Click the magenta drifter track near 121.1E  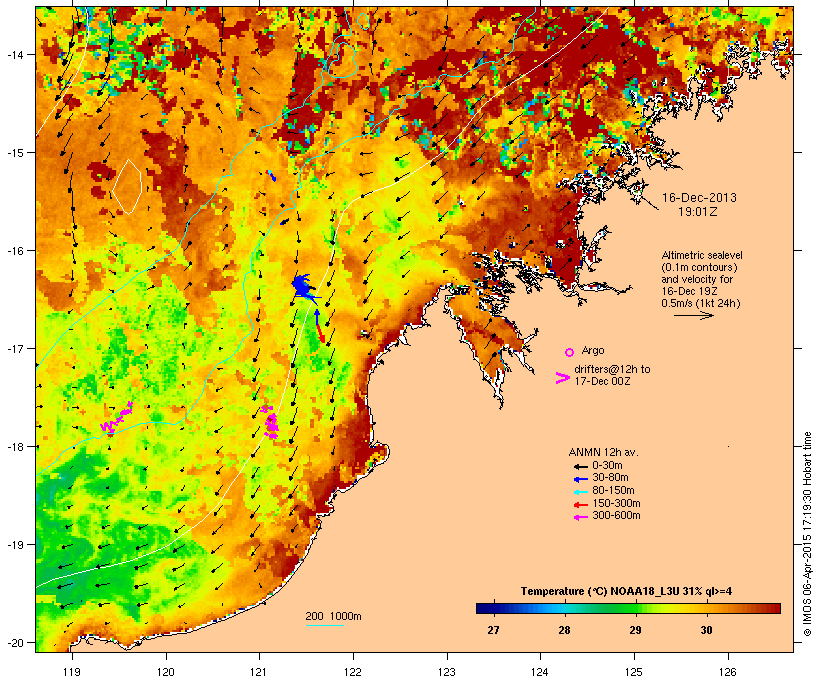(x=270, y=422)
